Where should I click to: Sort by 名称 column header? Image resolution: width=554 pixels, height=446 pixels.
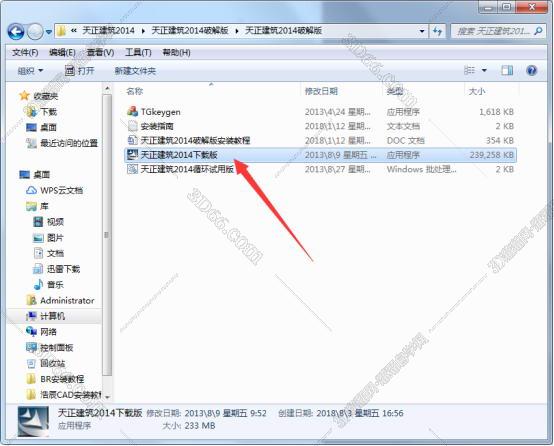click(x=135, y=92)
